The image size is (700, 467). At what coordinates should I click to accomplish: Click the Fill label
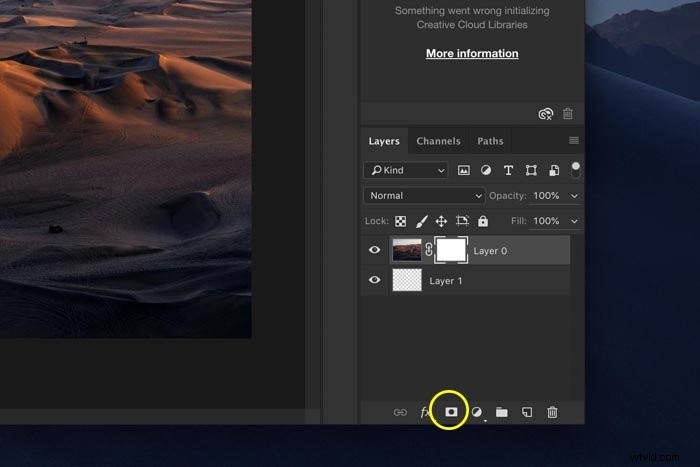(519, 221)
